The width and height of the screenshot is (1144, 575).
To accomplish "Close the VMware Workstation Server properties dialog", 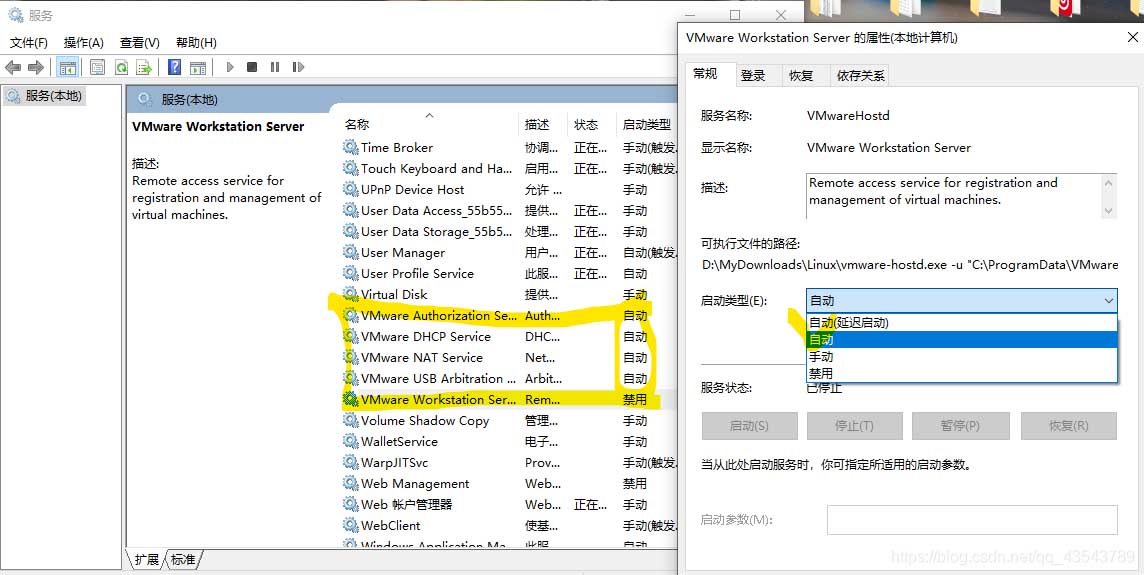I will click(1132, 37).
